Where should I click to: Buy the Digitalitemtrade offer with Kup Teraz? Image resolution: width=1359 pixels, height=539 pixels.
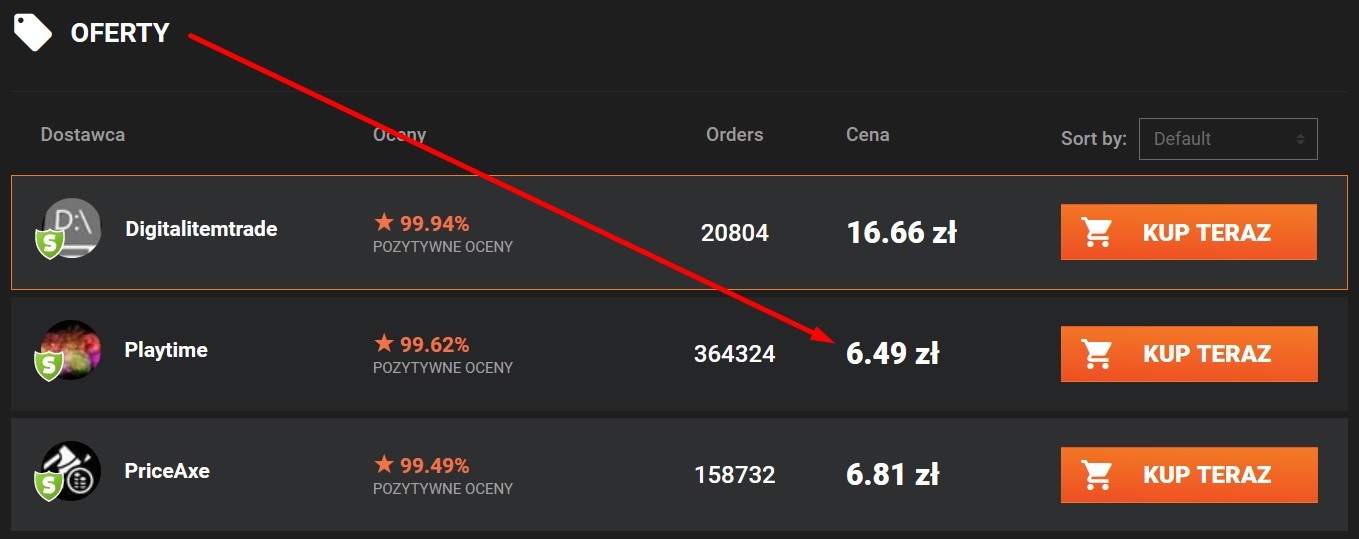1189,232
